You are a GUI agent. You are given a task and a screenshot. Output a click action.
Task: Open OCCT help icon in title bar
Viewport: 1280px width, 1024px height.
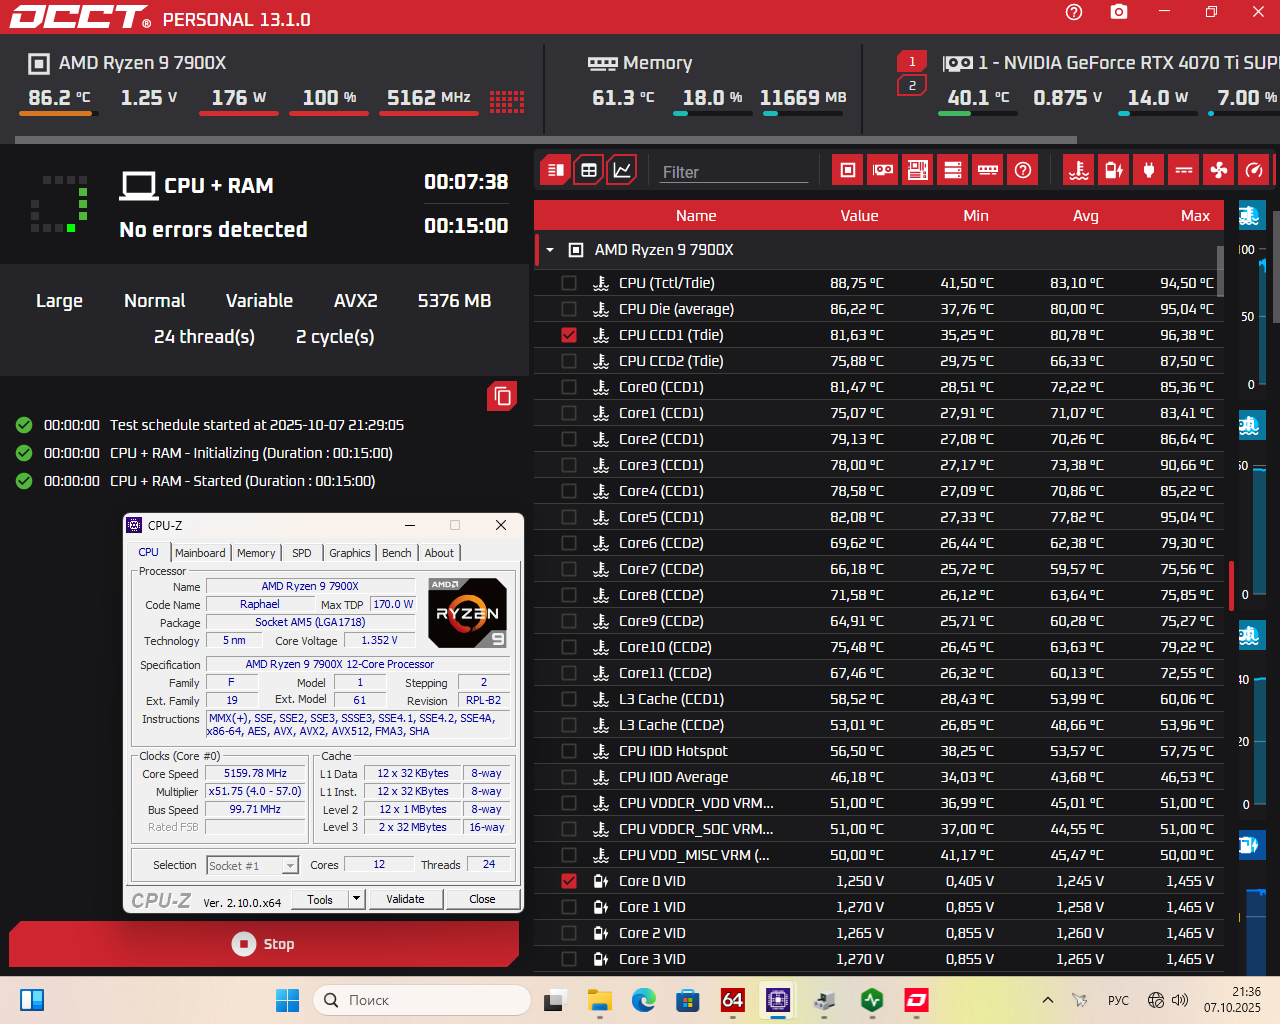click(x=1074, y=12)
